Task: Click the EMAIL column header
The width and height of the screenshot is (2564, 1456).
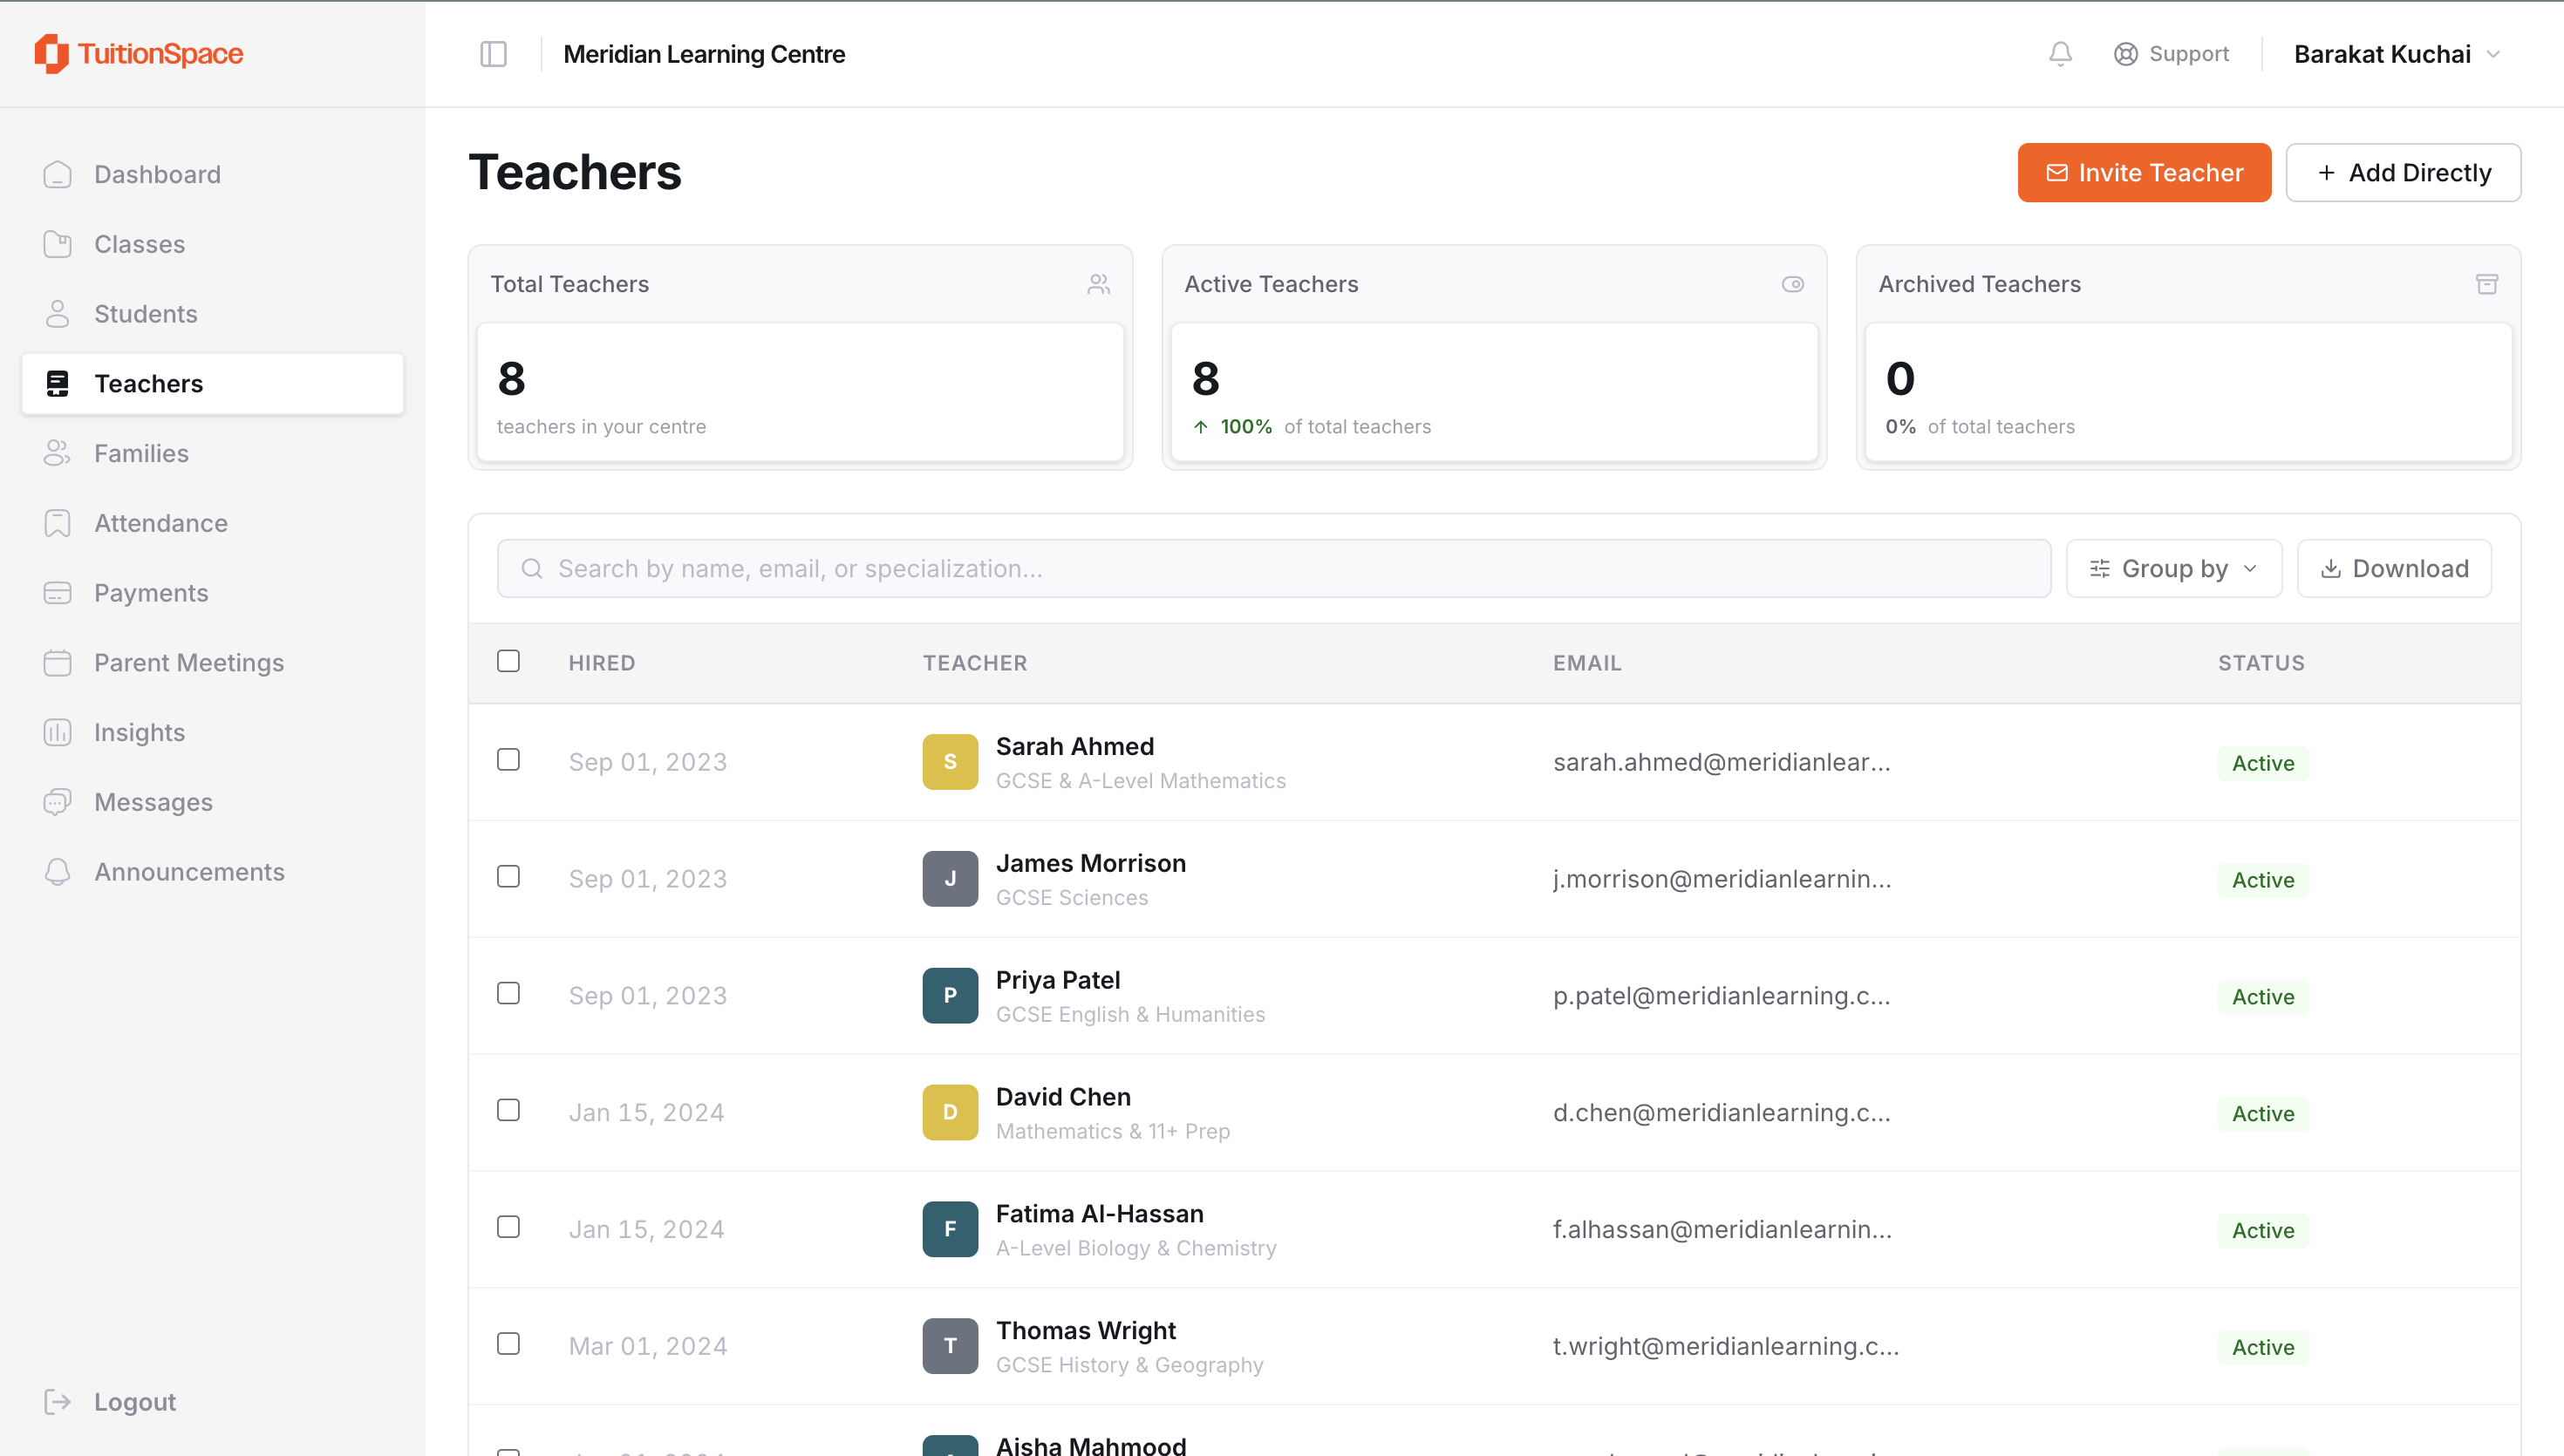Action: (x=1587, y=663)
